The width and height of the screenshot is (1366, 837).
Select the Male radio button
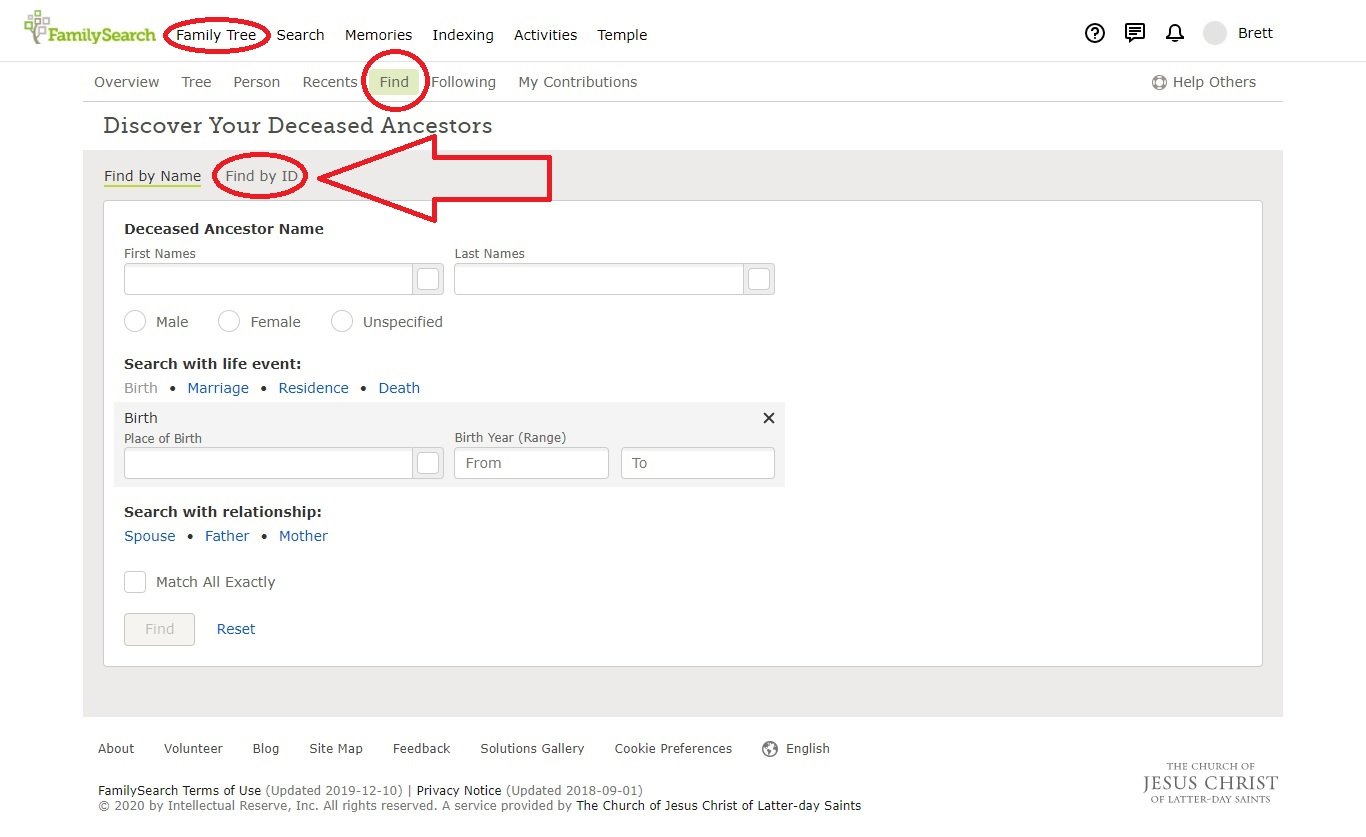tap(135, 321)
